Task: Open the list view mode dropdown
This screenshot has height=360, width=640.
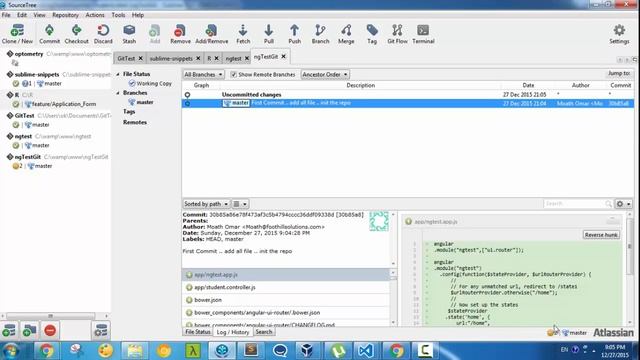Action: (240, 204)
